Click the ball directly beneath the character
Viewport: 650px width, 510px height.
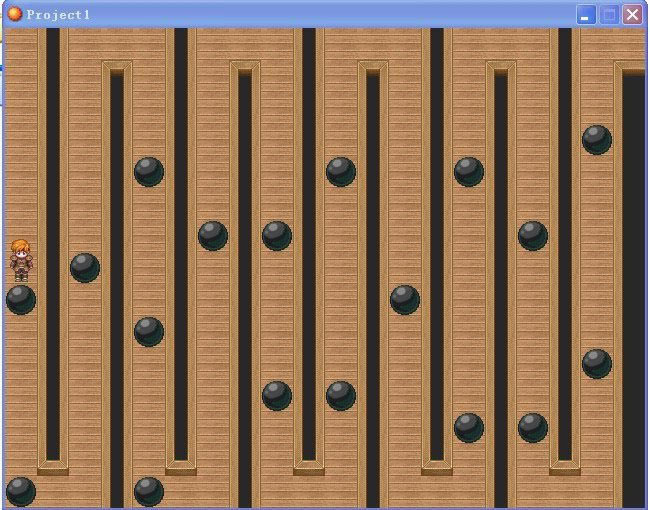(x=21, y=300)
